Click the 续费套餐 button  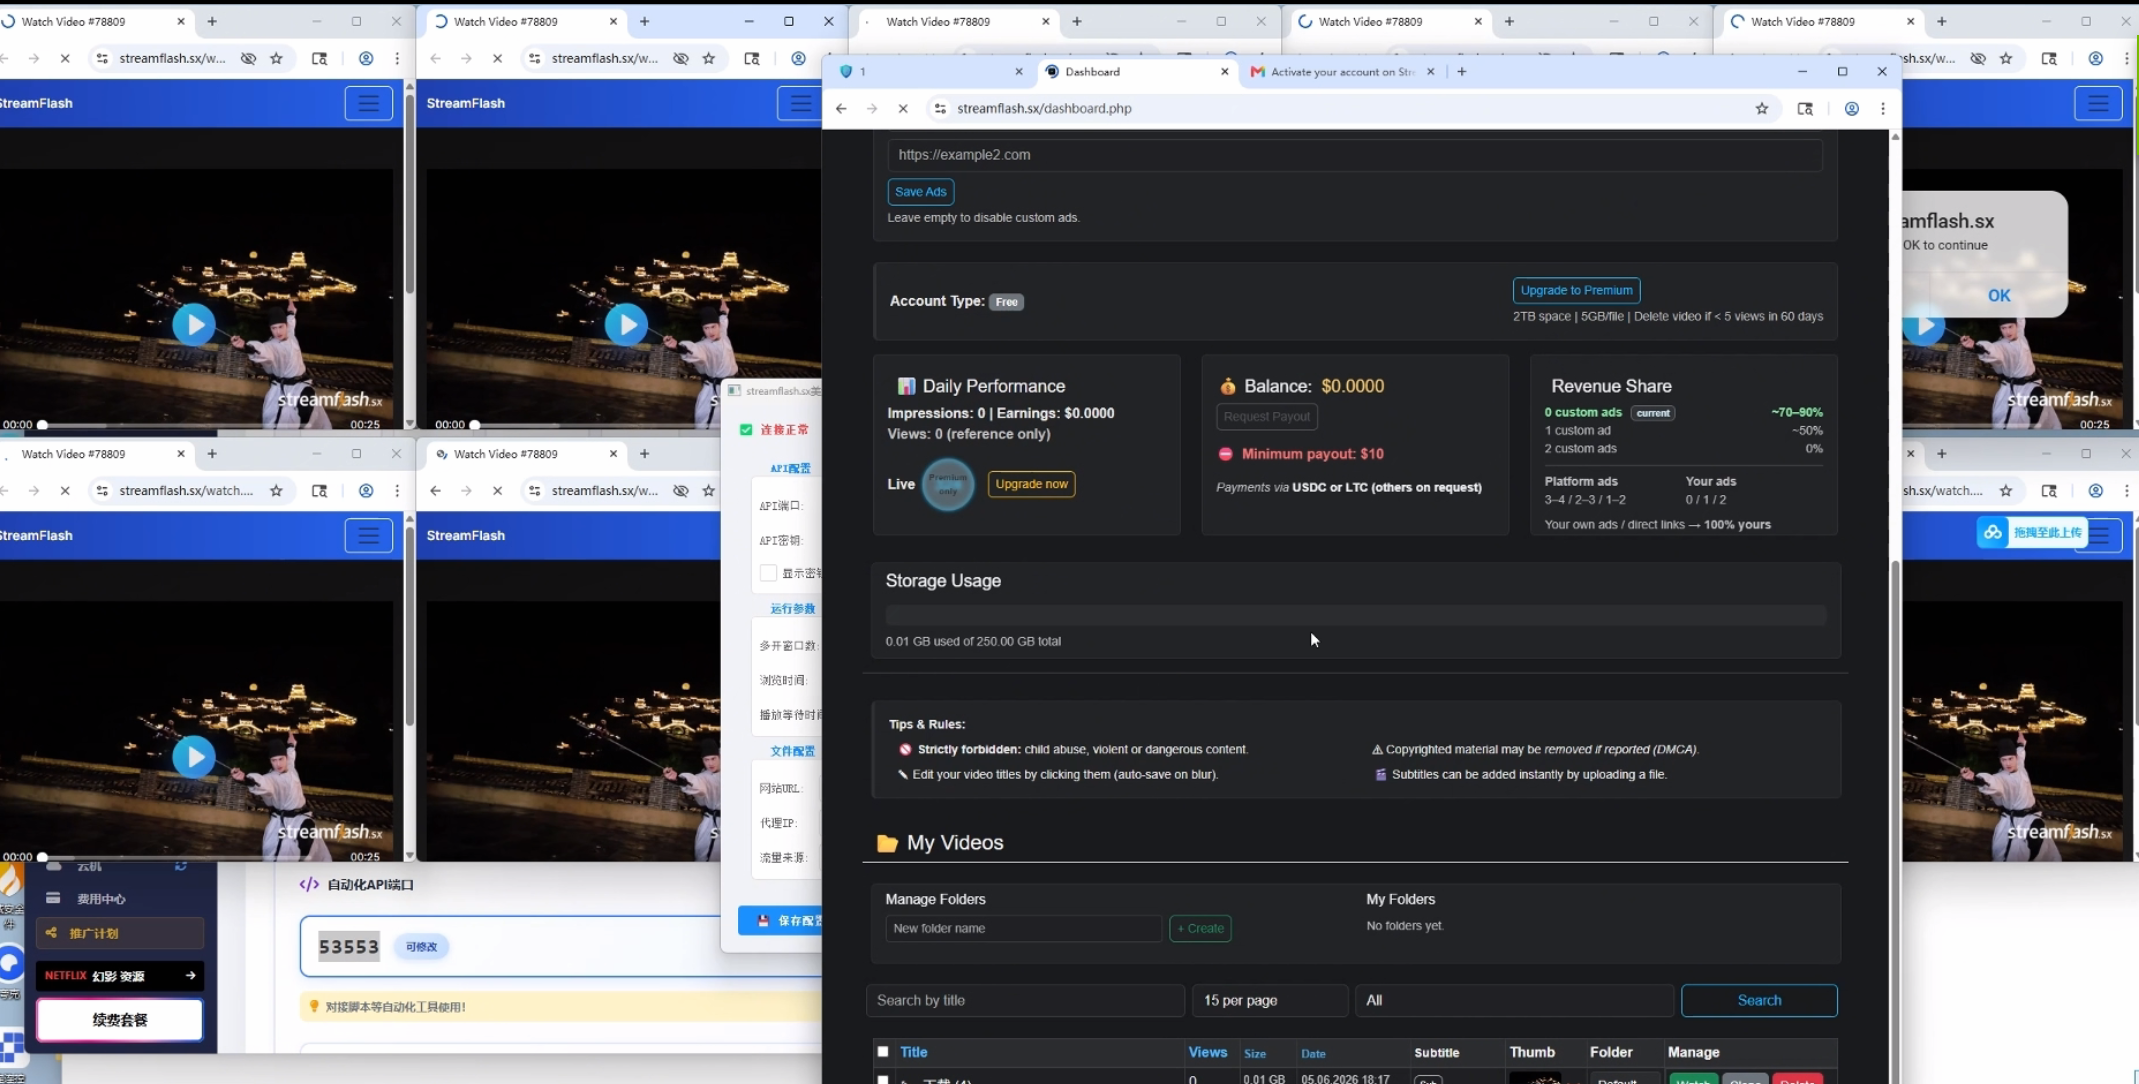click(x=120, y=1020)
